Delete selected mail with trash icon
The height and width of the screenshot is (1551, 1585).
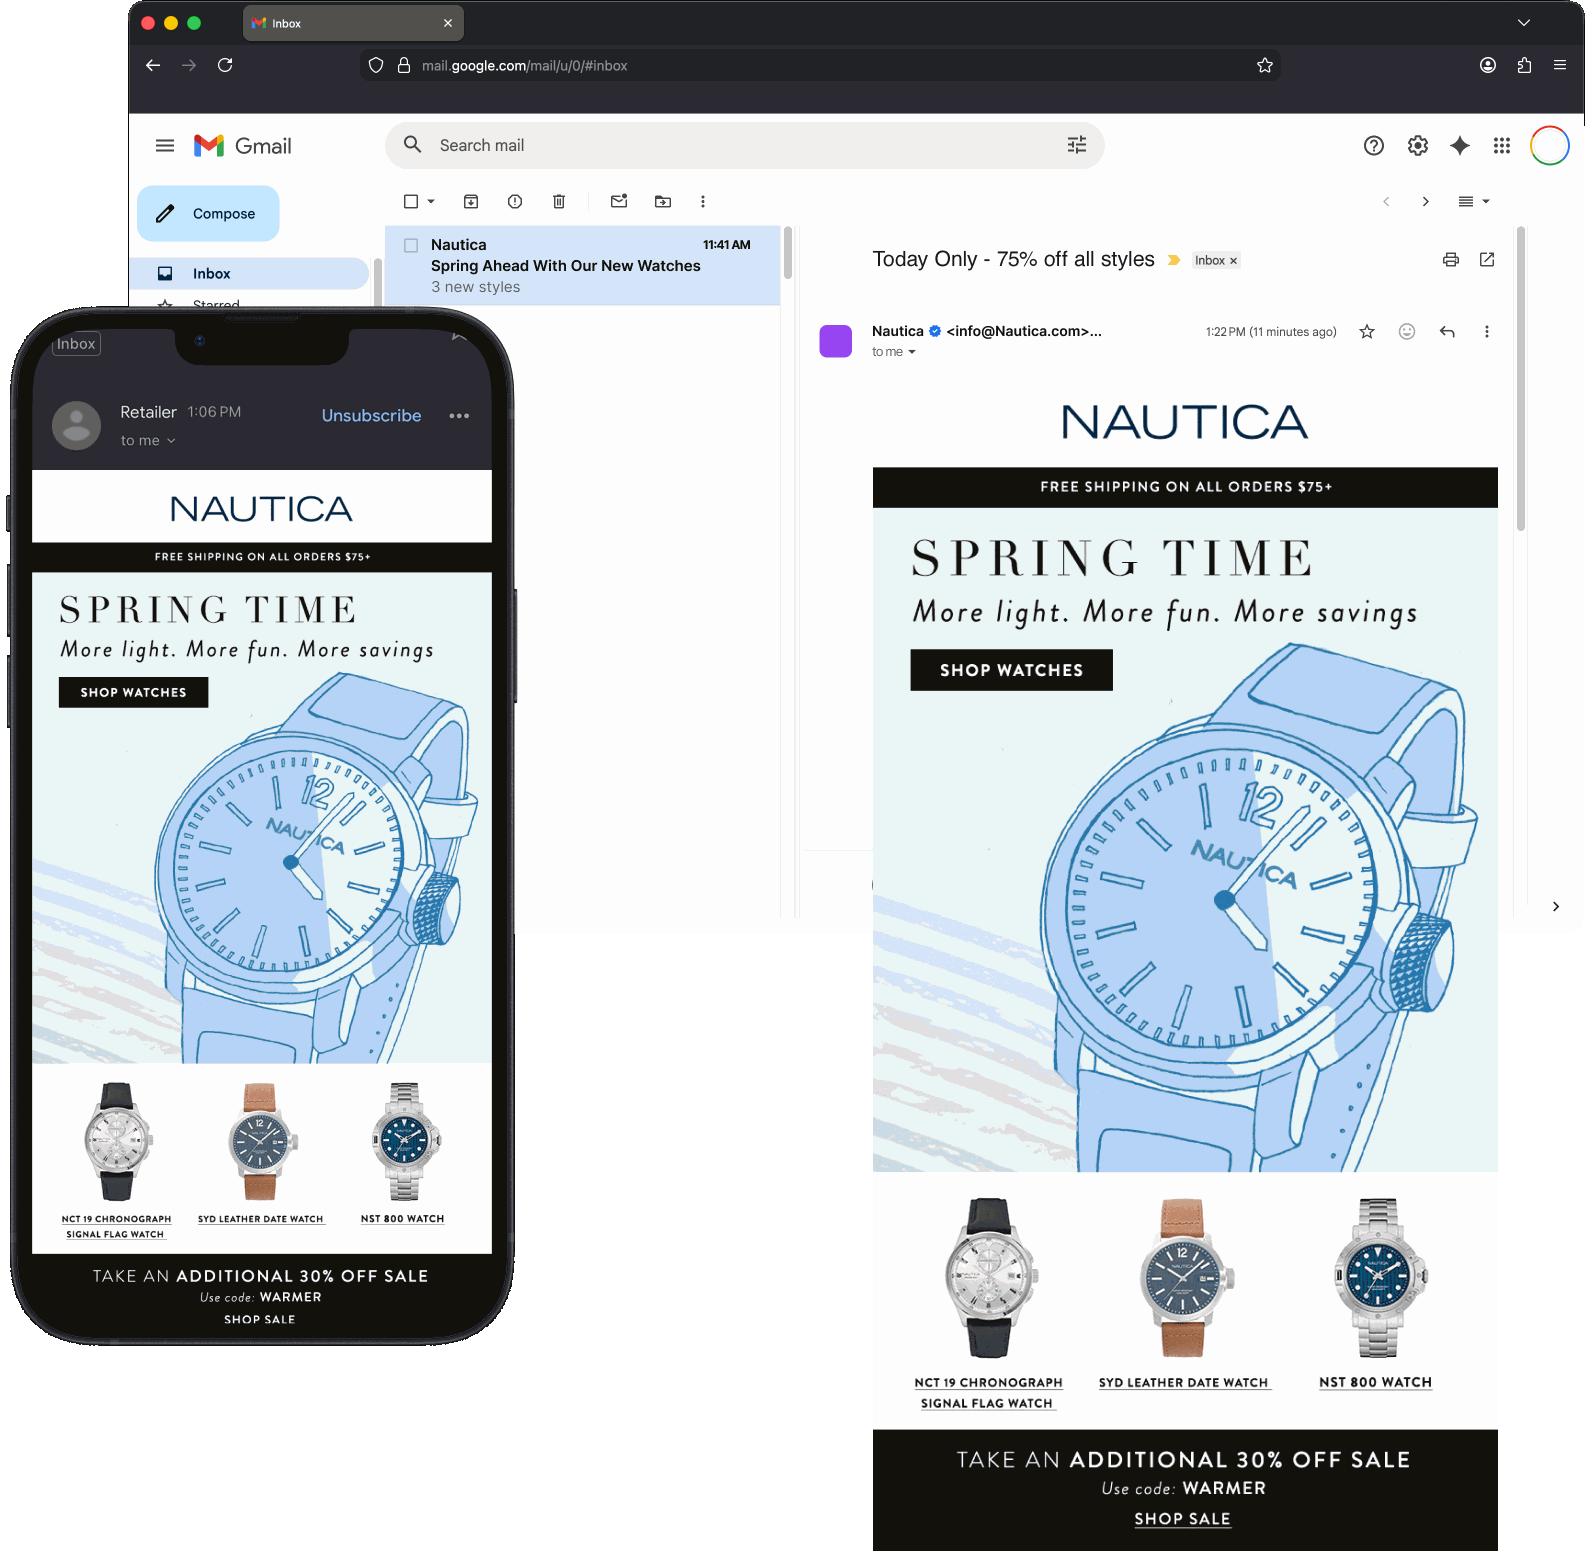pos(559,202)
